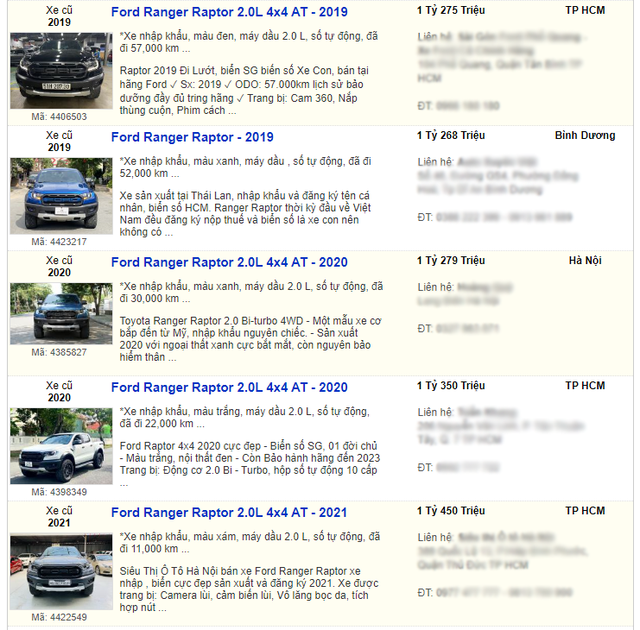View the blue Raptor photo above Mã 4423217
The width and height of the screenshot is (640, 630).
[48, 195]
